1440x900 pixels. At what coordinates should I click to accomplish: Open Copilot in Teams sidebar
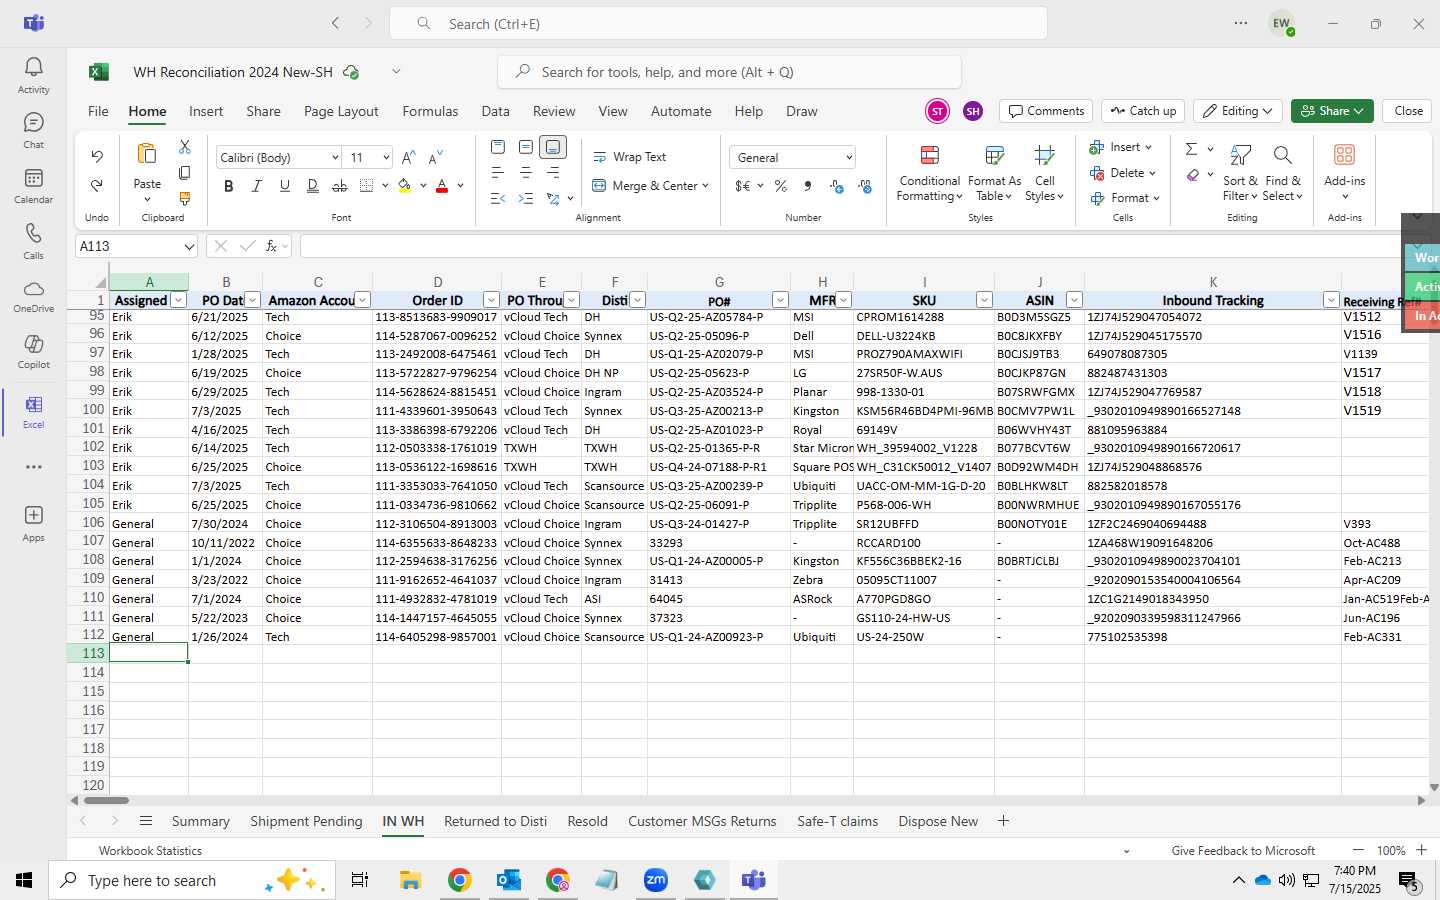point(33,351)
